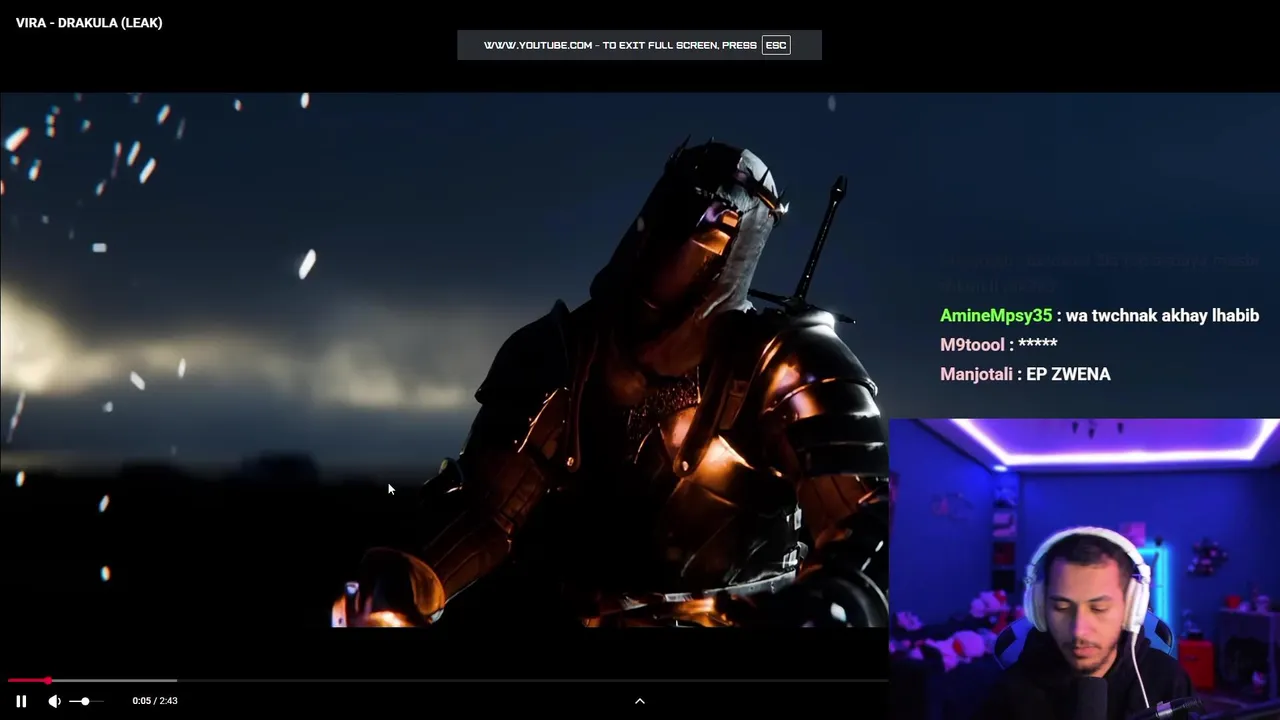Adjust the volume slider knob
The height and width of the screenshot is (720, 1280).
85,701
